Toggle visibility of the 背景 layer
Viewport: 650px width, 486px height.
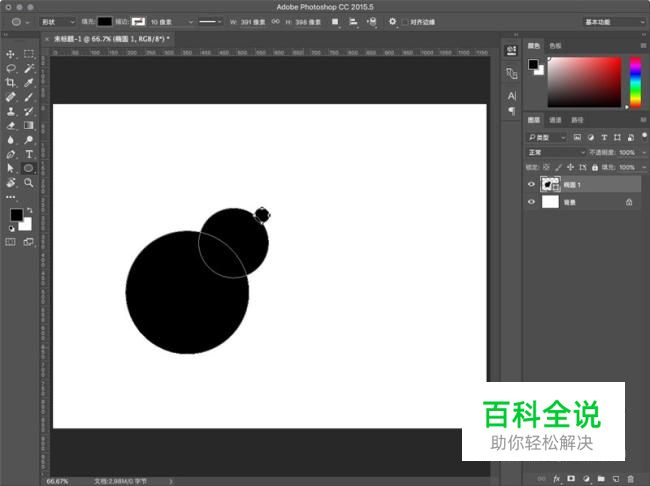pos(531,202)
